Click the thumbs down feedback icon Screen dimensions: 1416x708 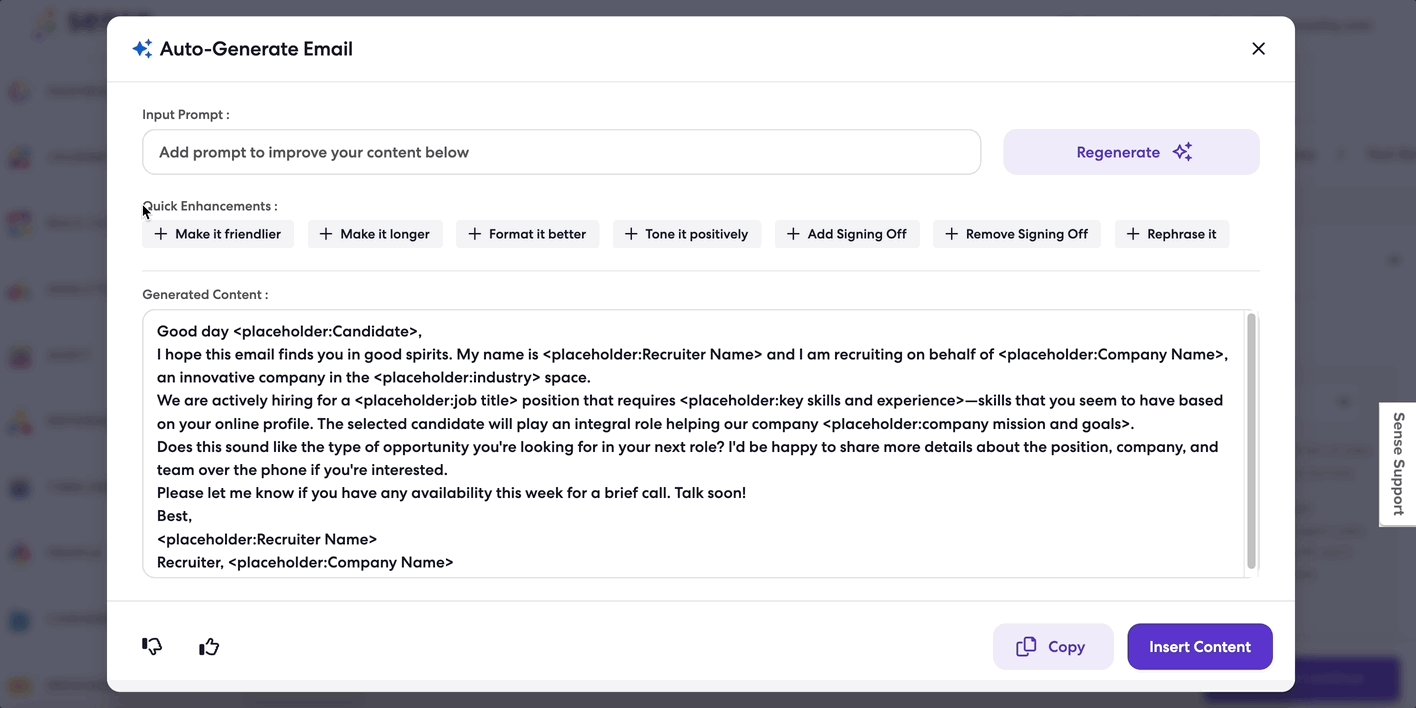coord(152,647)
